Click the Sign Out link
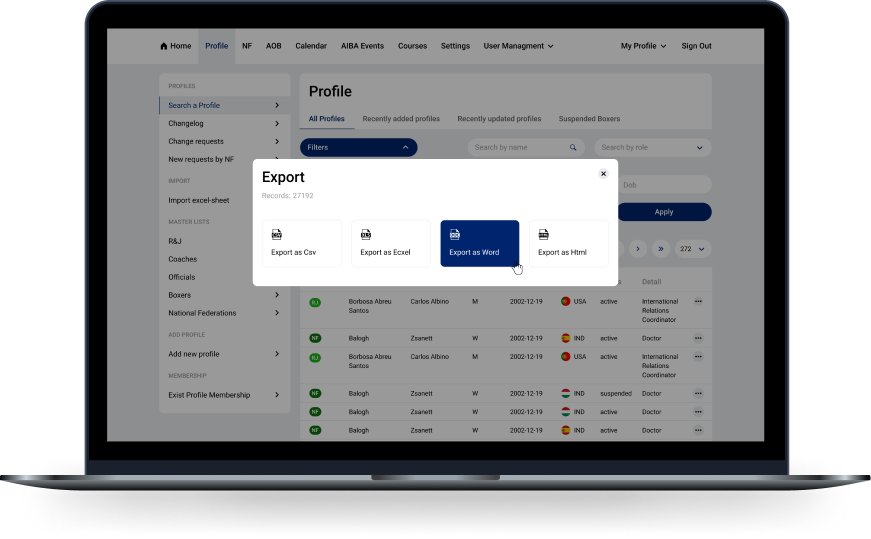Screen dimensions: 871x539 click(696, 46)
